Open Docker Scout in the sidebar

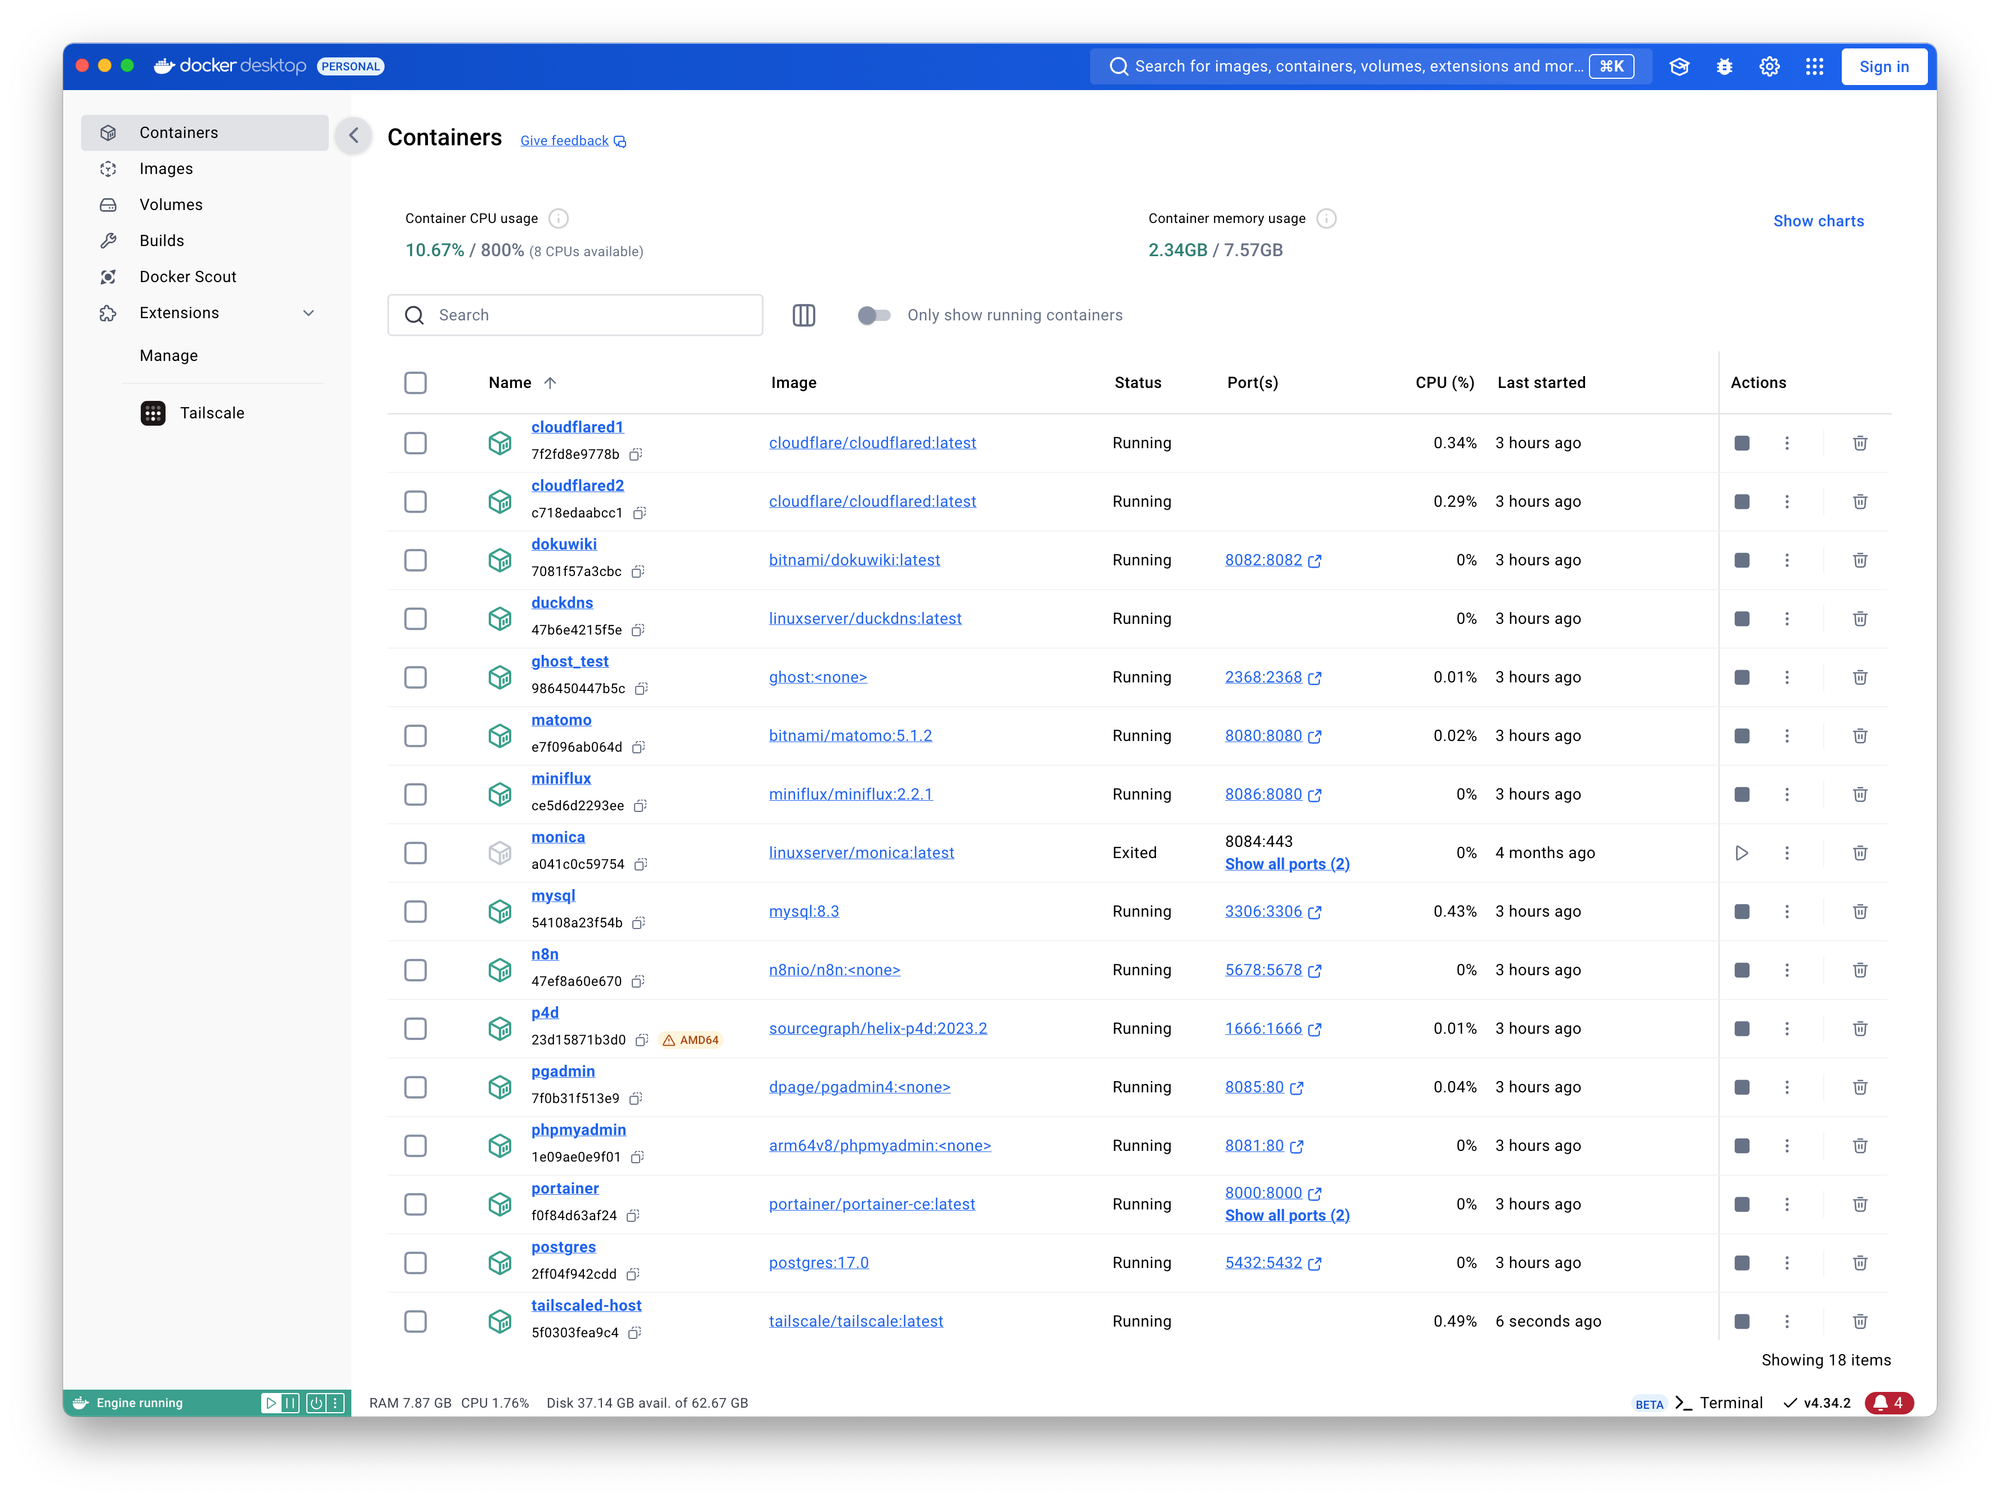205,277
